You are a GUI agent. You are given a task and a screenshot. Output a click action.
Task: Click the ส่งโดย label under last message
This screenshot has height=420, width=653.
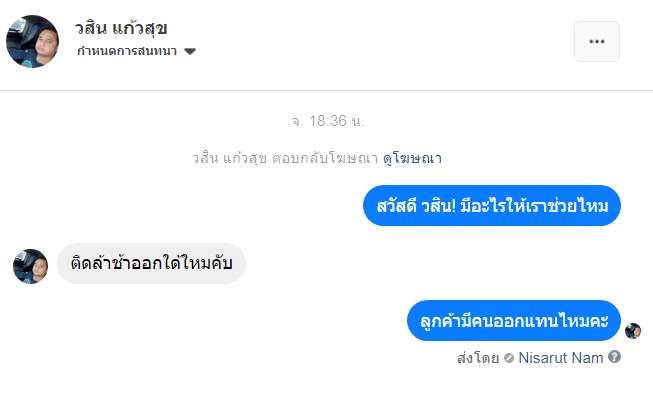click(x=476, y=357)
